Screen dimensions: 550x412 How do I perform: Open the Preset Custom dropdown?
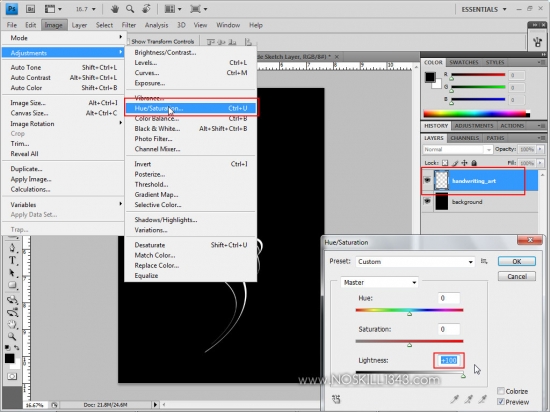pos(415,262)
